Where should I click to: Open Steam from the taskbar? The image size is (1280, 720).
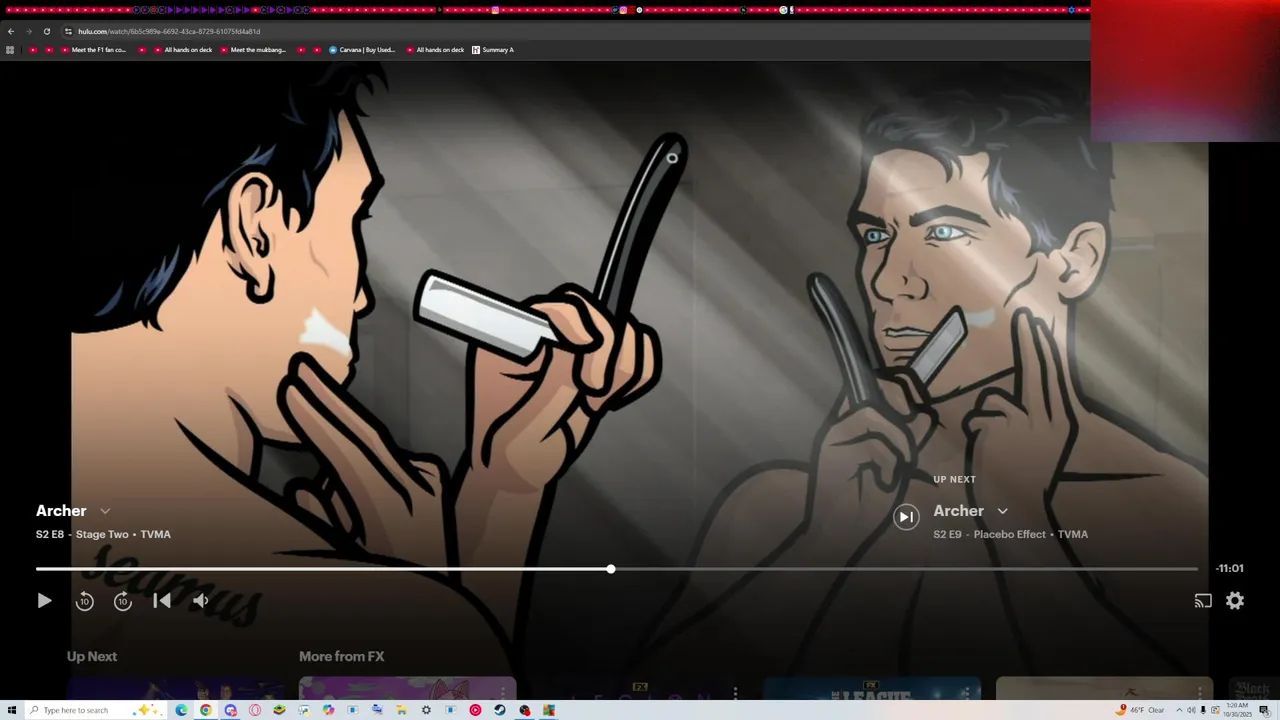[499, 710]
